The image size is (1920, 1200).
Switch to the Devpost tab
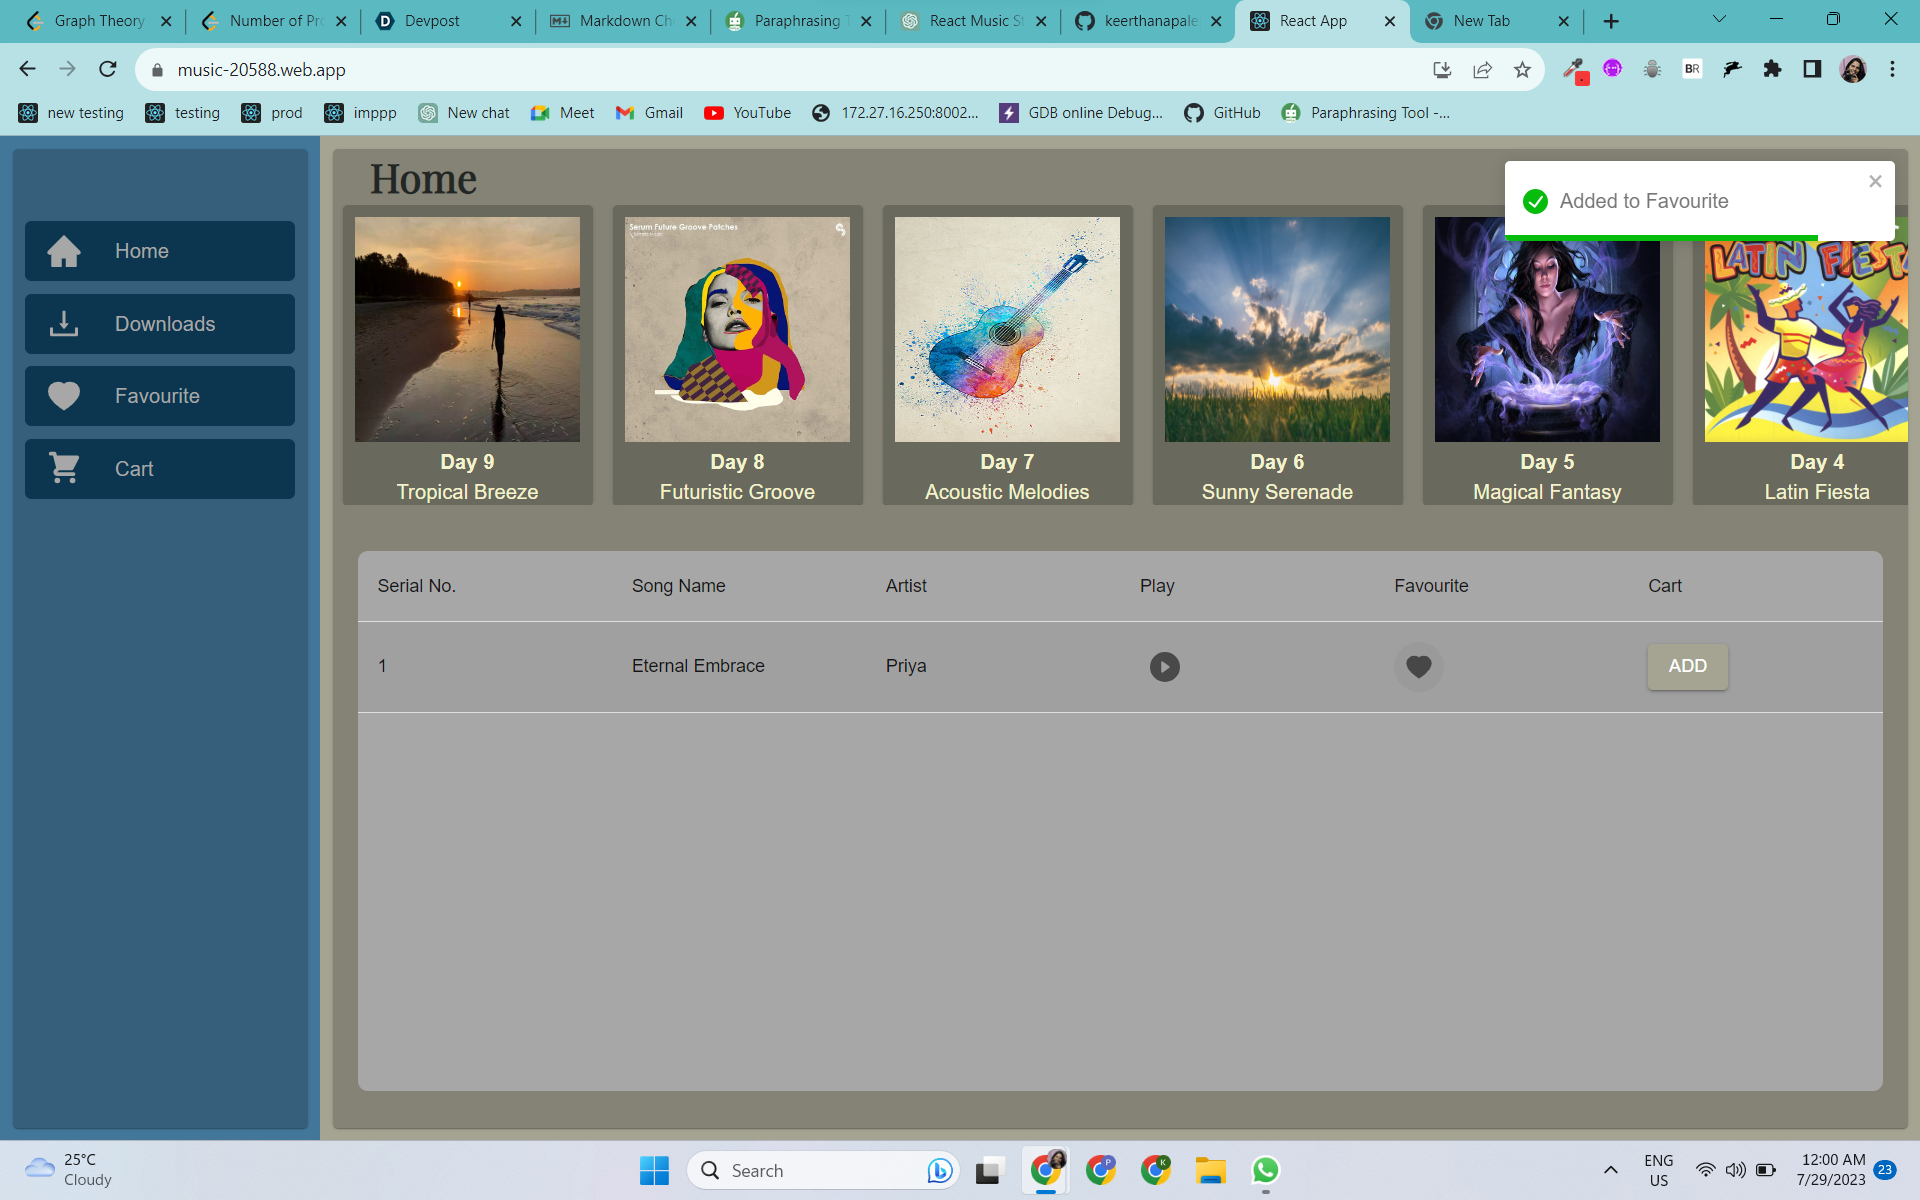(x=432, y=21)
